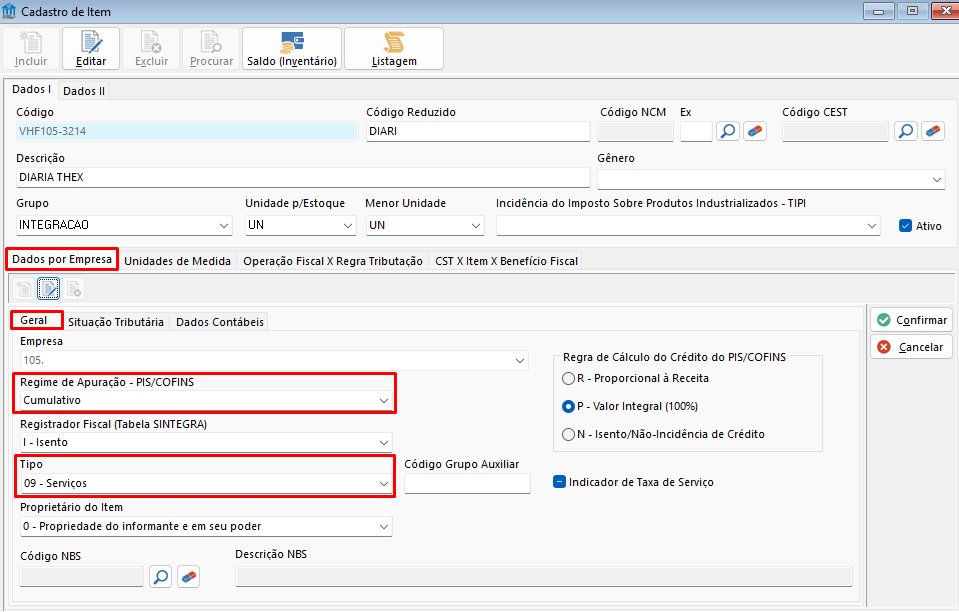Switch to the Dados II tab
959x612 pixels.
point(84,91)
